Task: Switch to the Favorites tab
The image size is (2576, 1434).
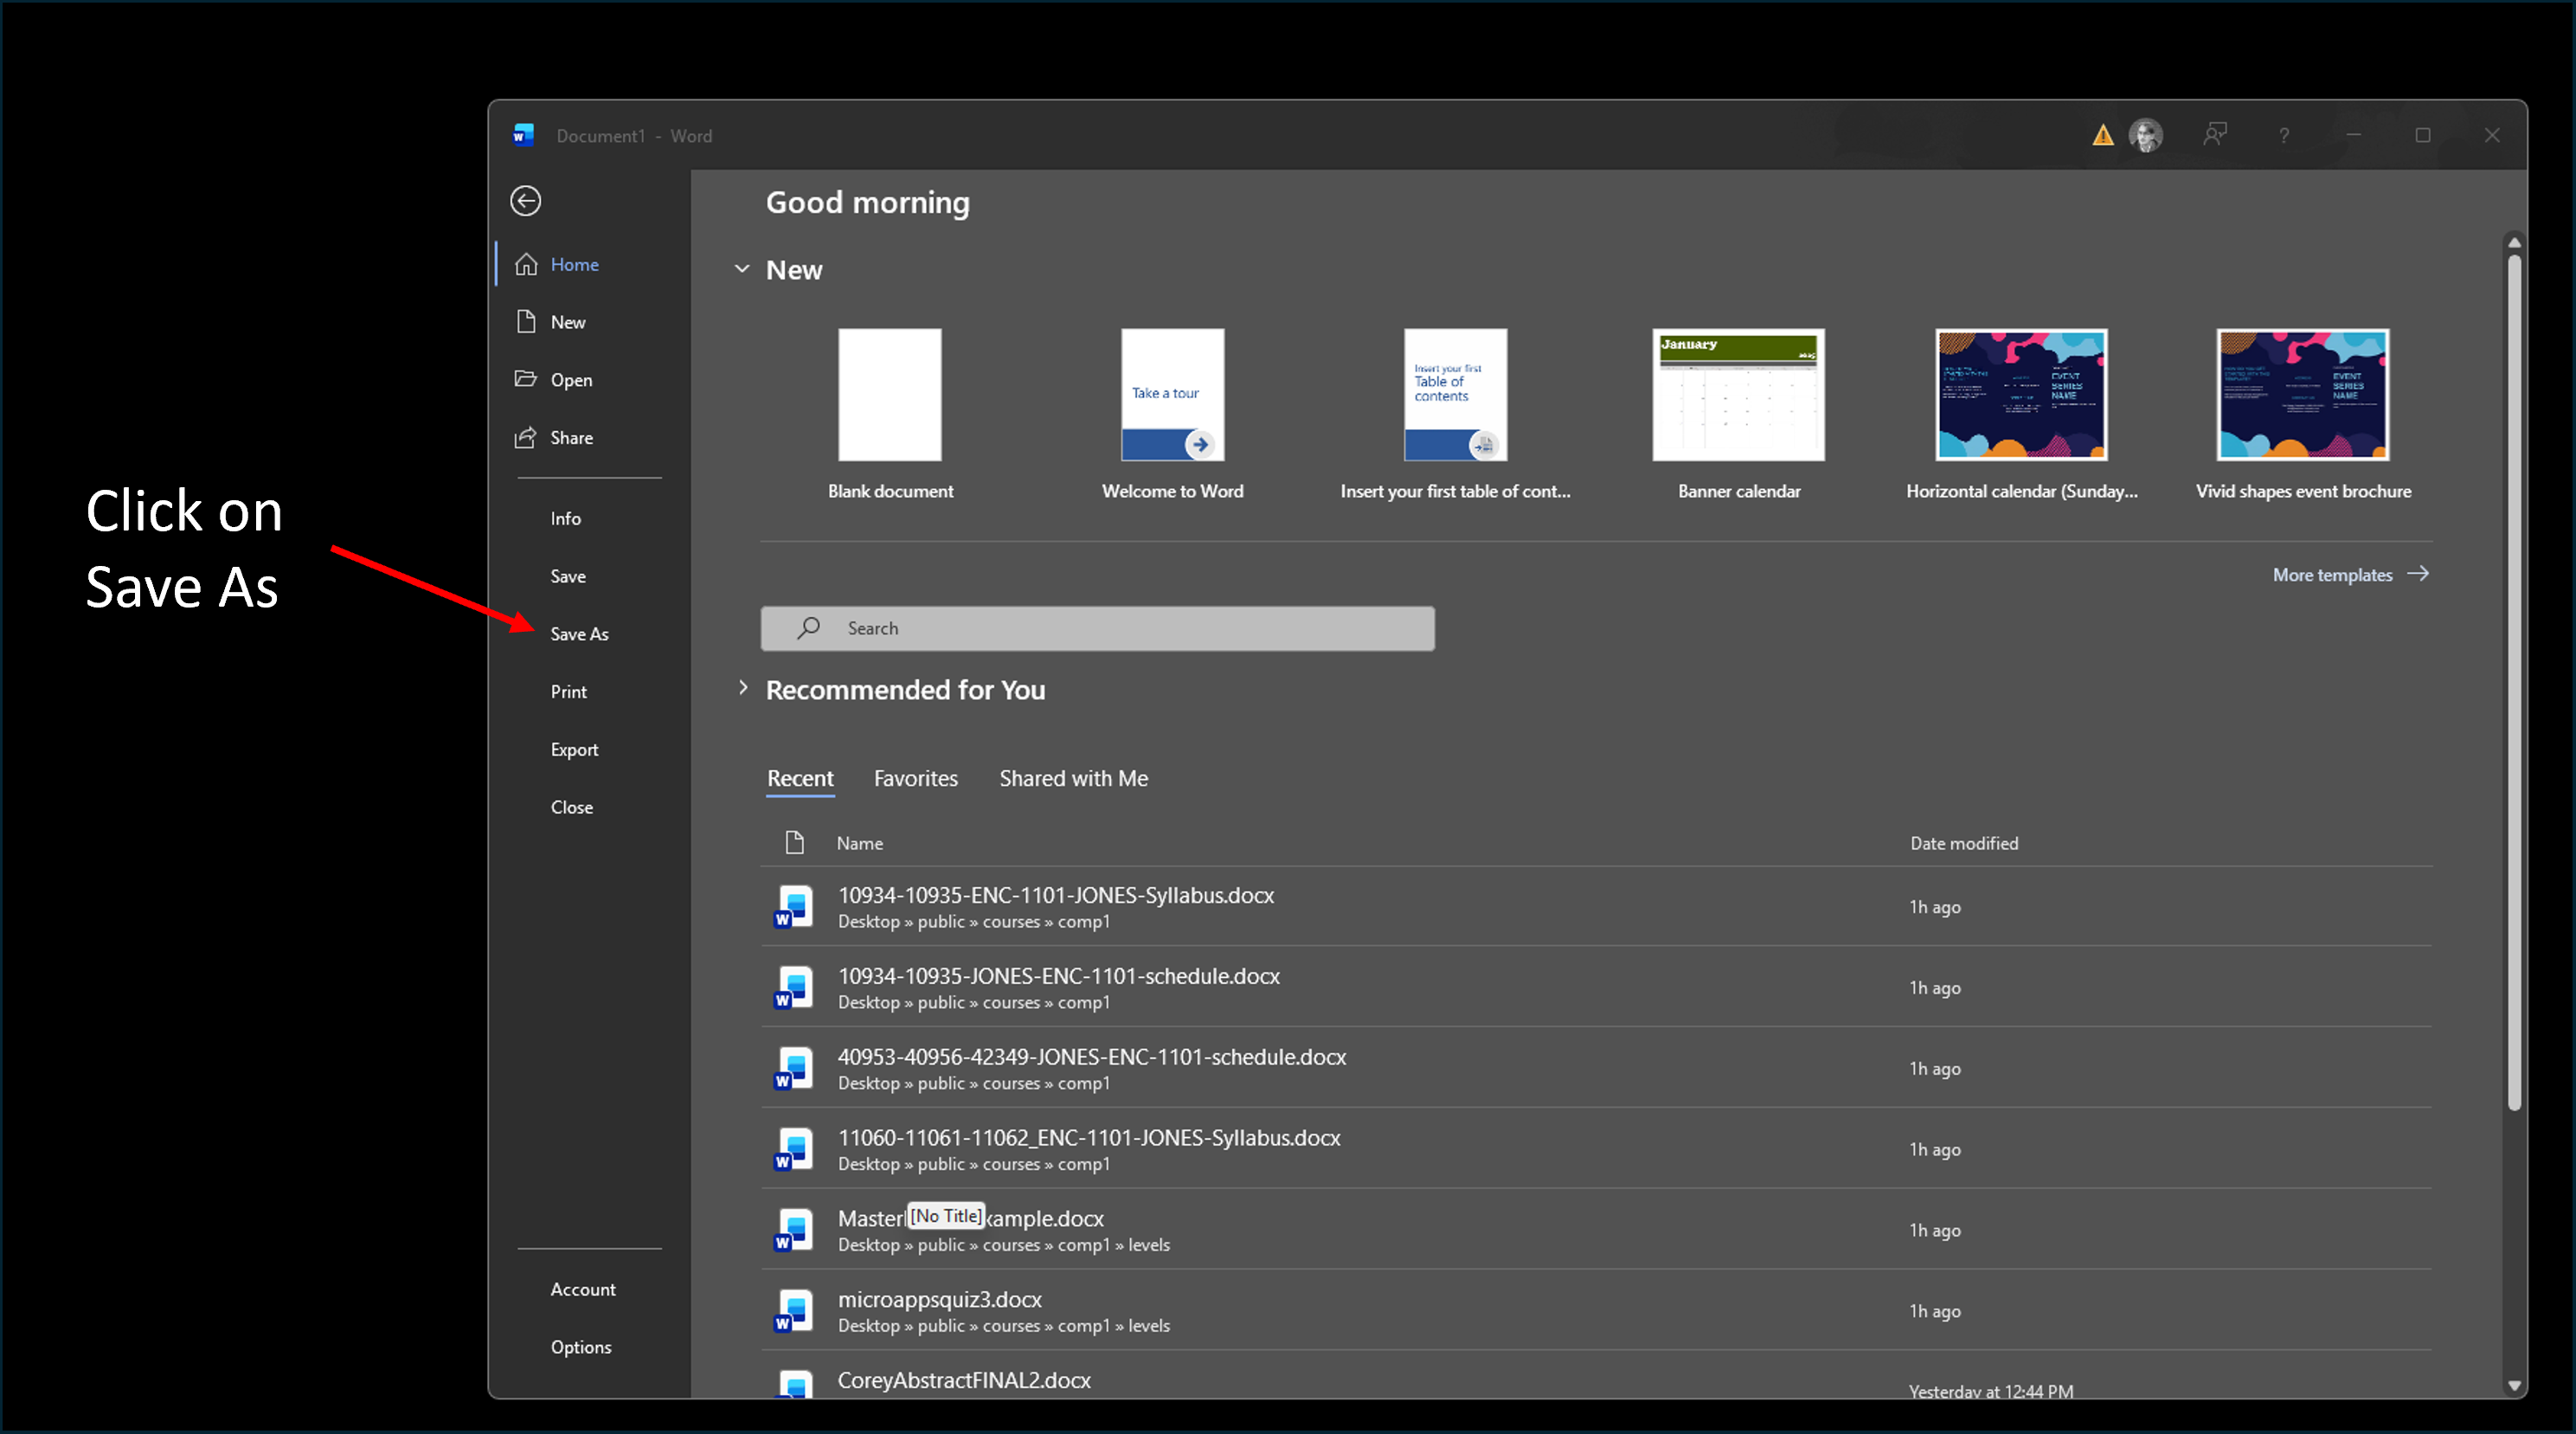Action: [915, 778]
